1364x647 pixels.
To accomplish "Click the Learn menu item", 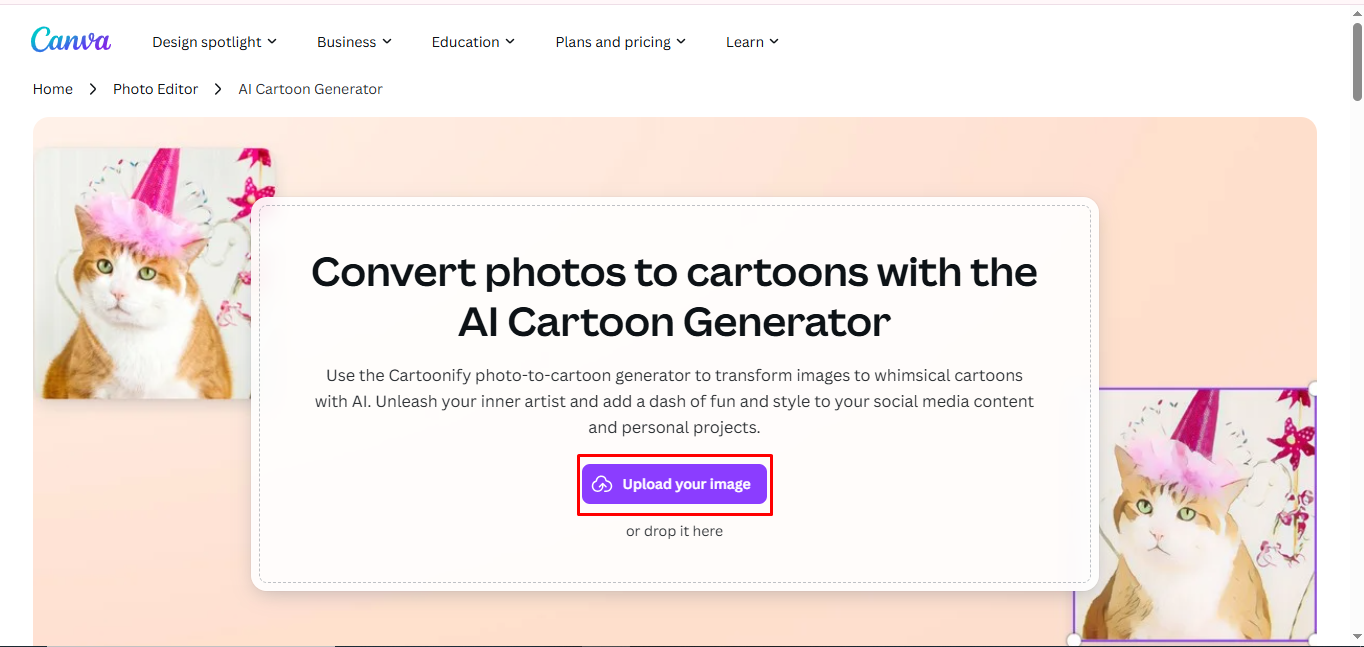I will [745, 42].
